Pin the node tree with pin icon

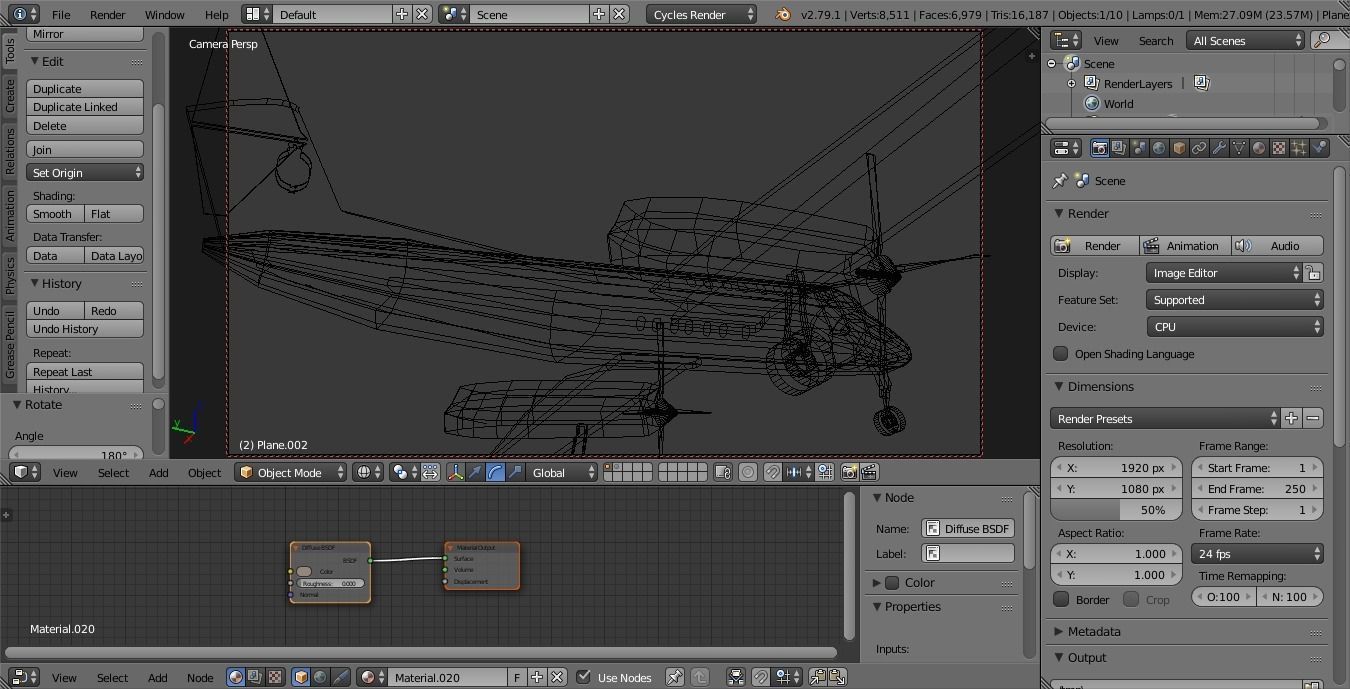click(x=675, y=677)
